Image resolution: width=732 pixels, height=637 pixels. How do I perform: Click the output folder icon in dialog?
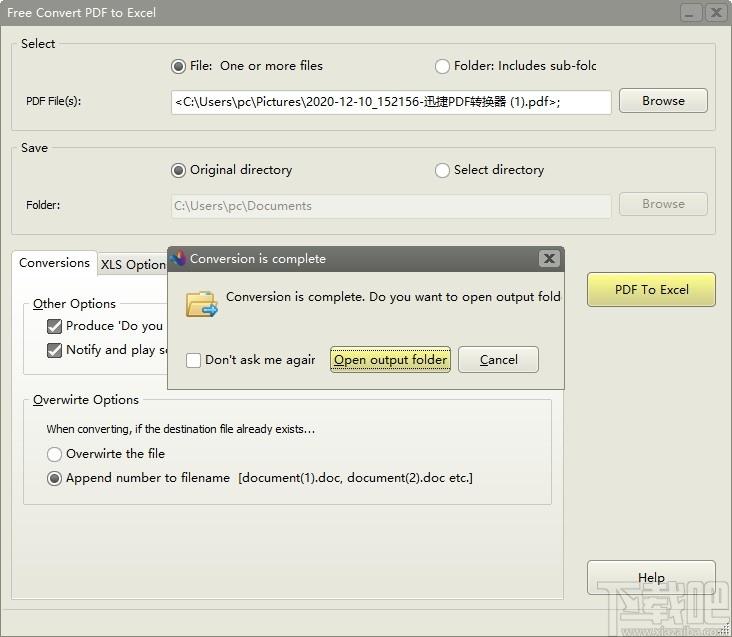pyautogui.click(x=202, y=304)
